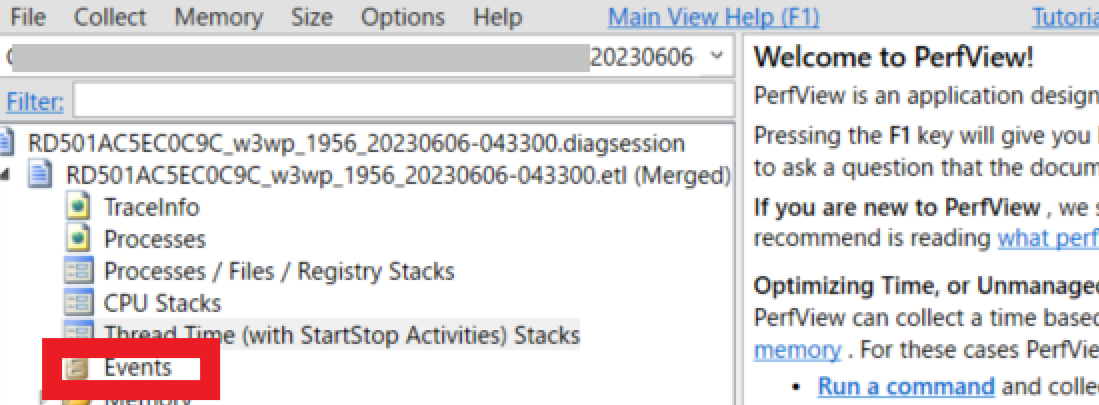
Task: Collapse the .etl (Merged) tree node
Action: coord(9,176)
